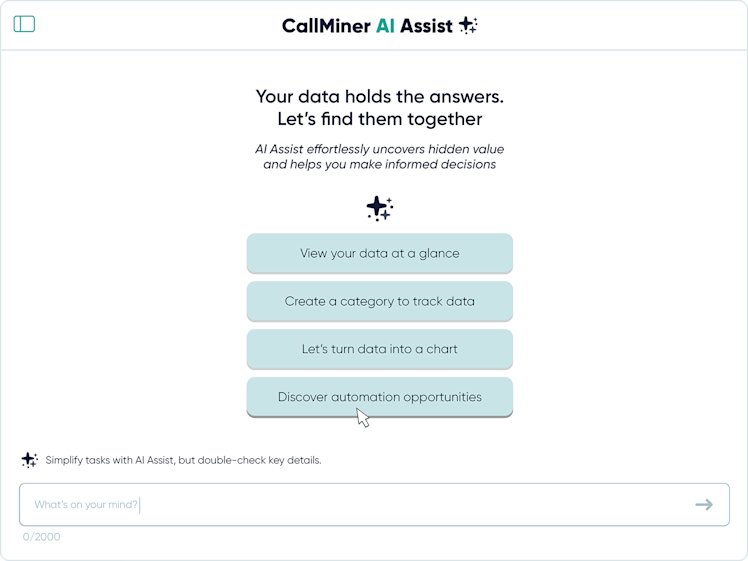Click 'and helps you make informed decisions' line
Viewport: 748px width, 561px height.
(x=379, y=164)
